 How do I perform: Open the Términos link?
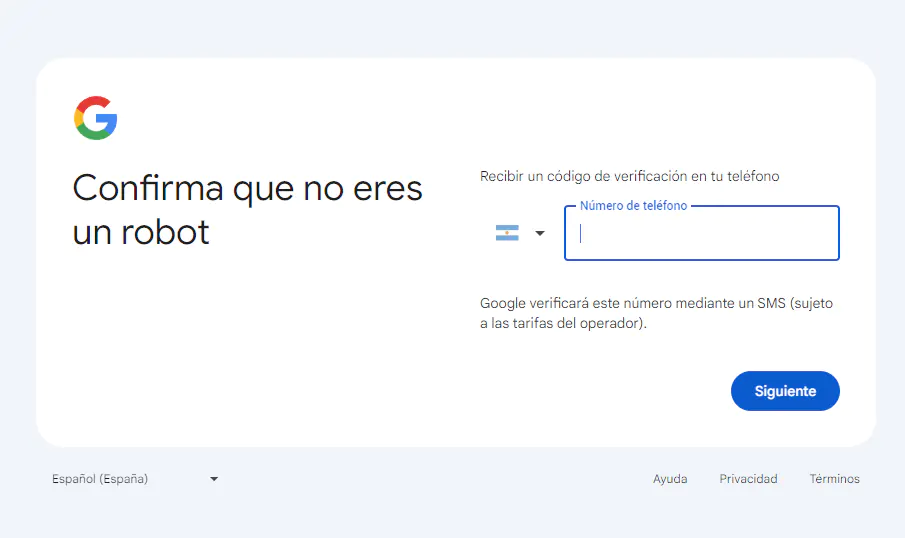(834, 479)
